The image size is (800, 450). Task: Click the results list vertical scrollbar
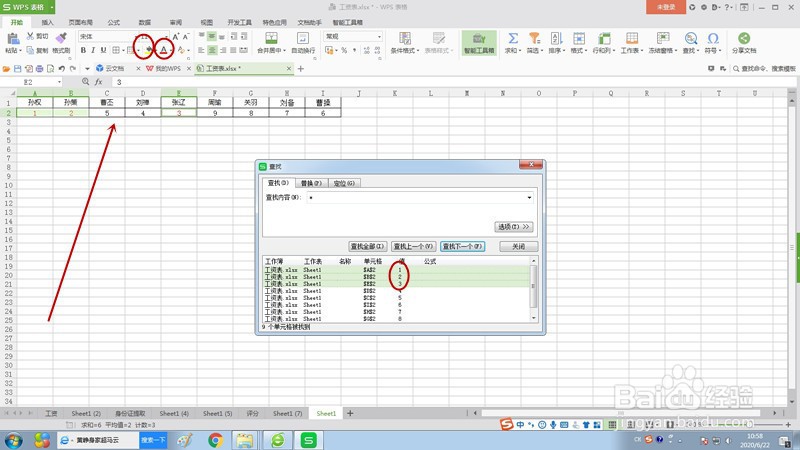534,289
